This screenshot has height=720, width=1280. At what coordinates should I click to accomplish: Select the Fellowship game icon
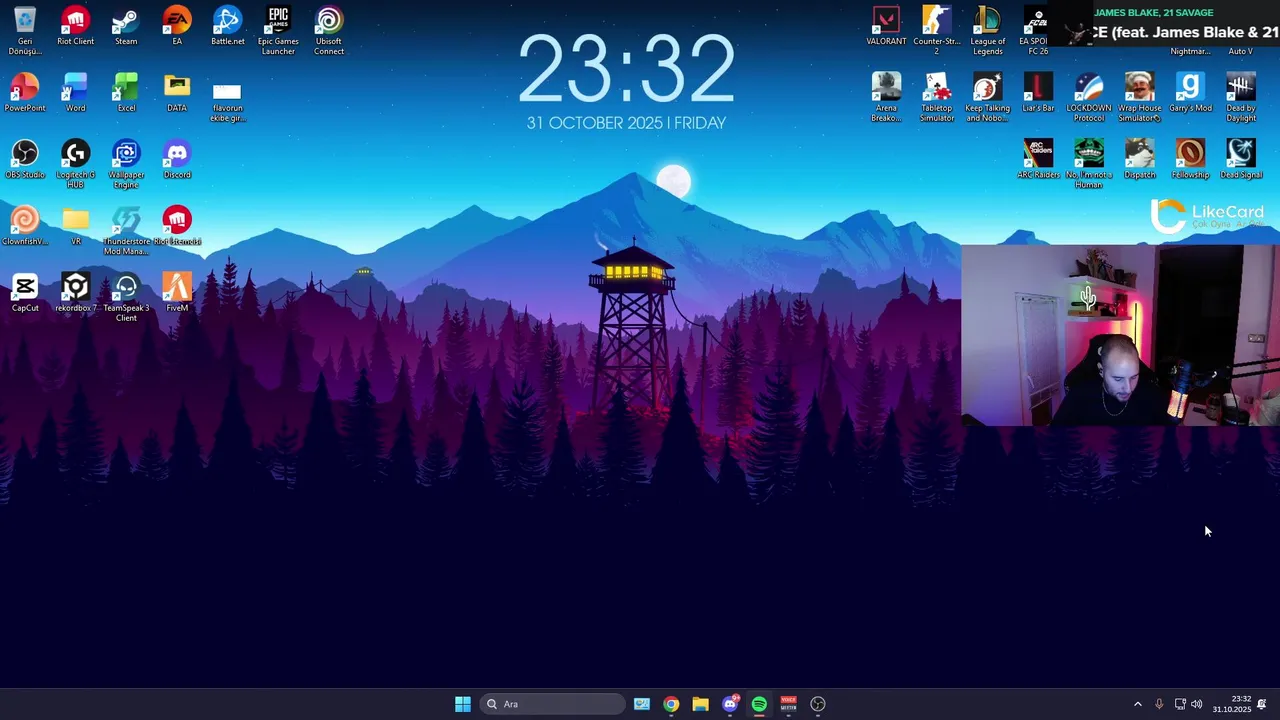(1190, 160)
